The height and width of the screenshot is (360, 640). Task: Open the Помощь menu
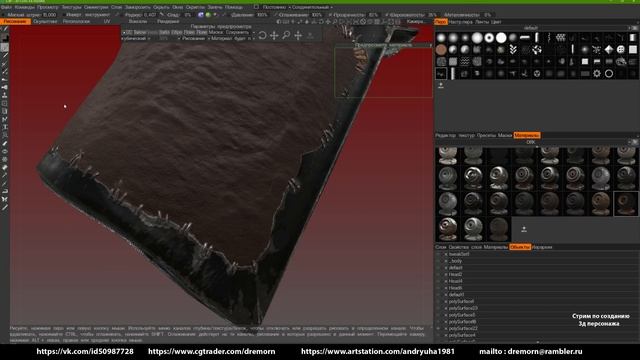pos(233,7)
